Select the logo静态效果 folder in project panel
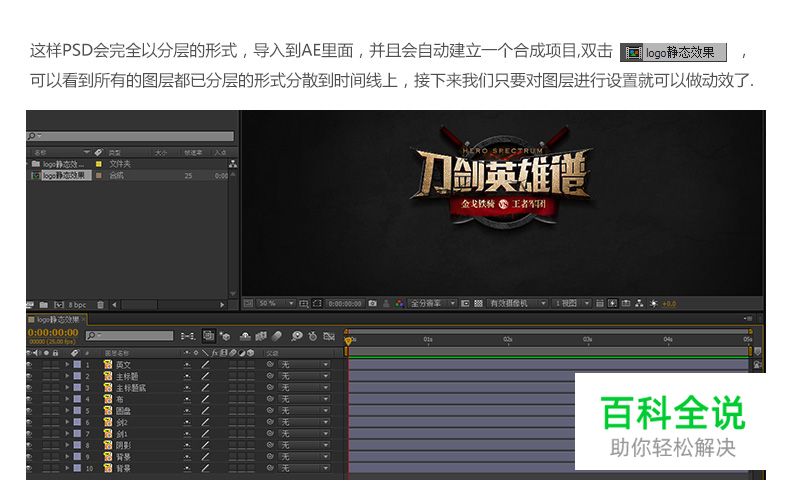Screen dimensions: 800x495 (63, 164)
